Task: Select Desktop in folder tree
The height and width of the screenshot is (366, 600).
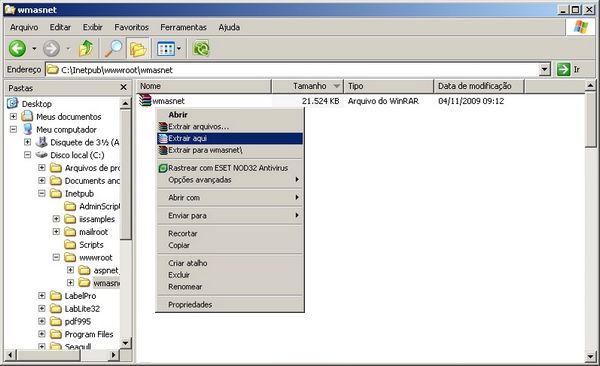Action: pyautogui.click(x=36, y=104)
